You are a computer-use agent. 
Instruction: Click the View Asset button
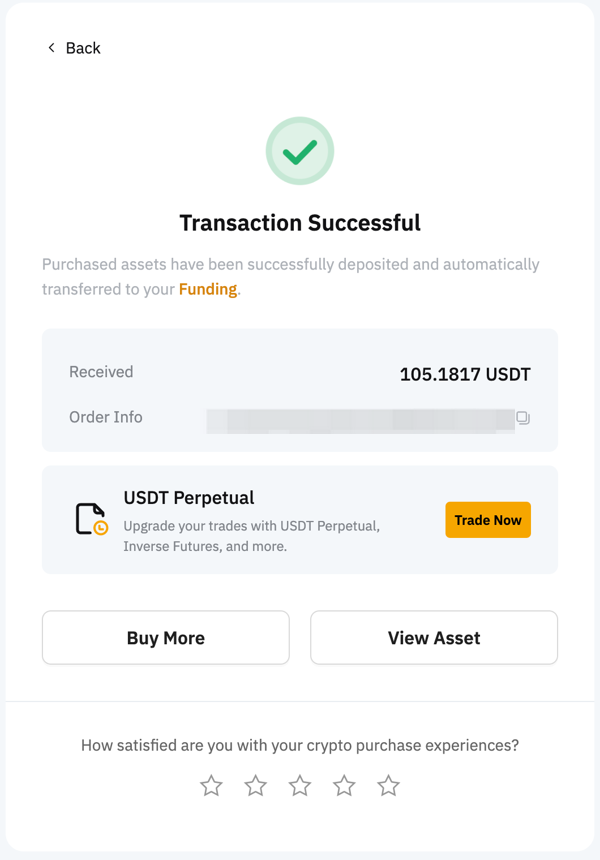coord(434,638)
